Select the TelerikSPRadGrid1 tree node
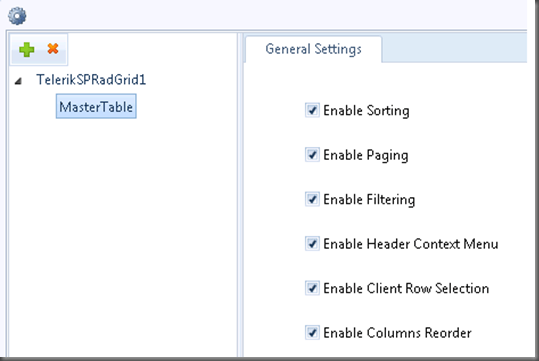This screenshot has height=361, width=539. point(91,80)
